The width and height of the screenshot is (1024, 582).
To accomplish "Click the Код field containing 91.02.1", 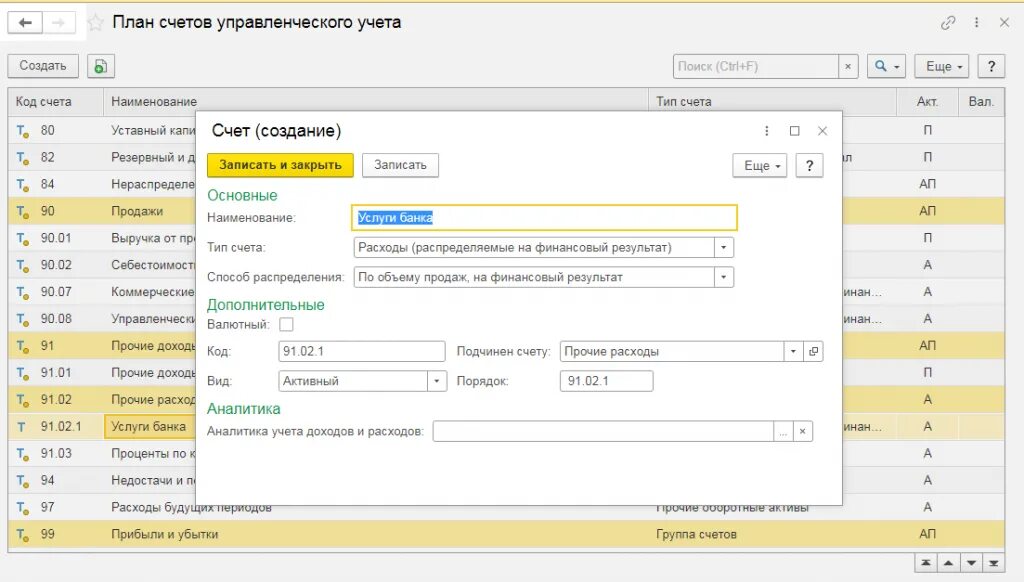I will pos(362,351).
